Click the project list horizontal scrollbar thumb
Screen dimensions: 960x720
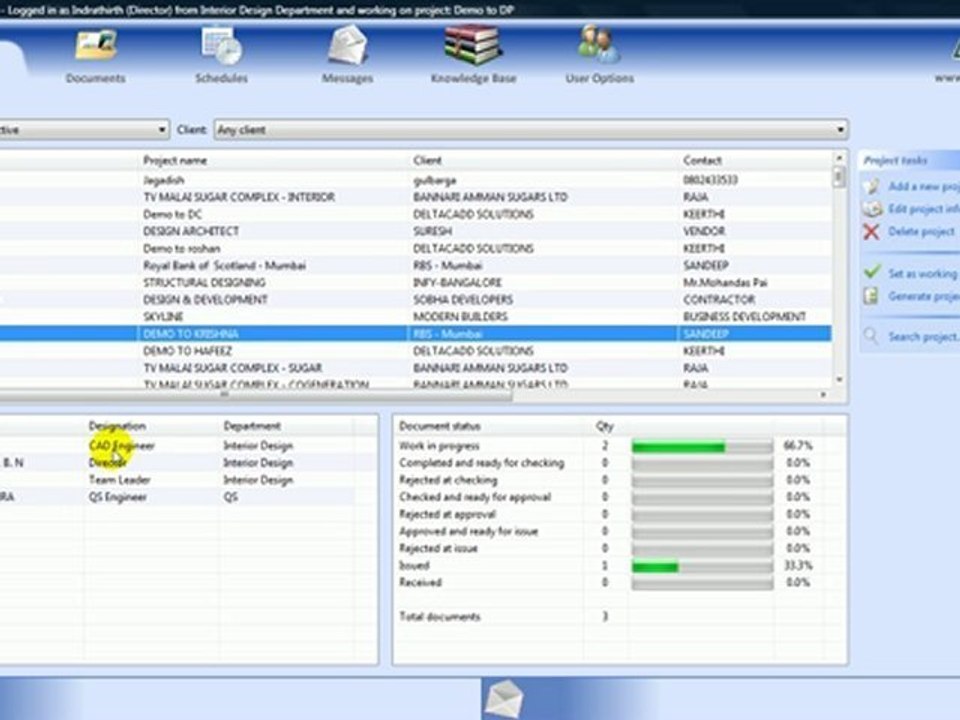coord(256,395)
